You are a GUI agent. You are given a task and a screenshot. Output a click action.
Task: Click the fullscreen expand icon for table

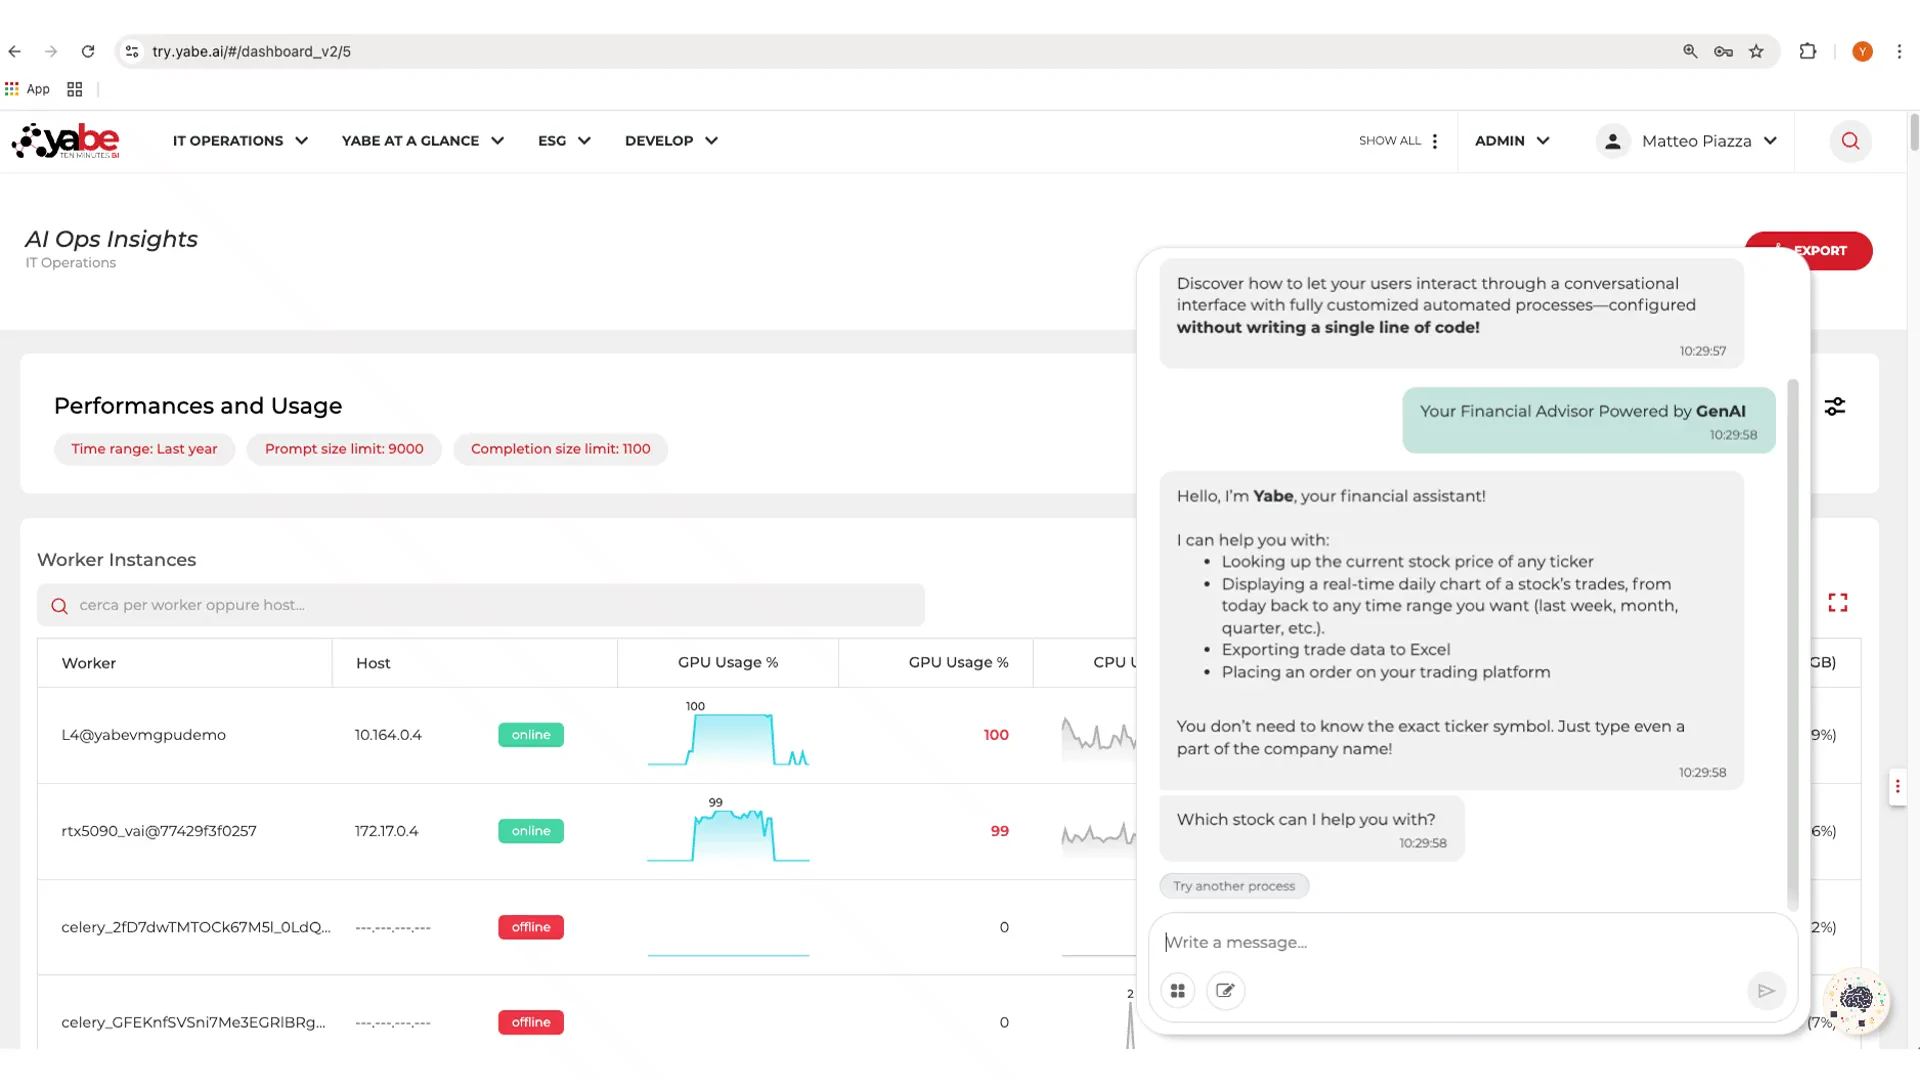click(1837, 602)
